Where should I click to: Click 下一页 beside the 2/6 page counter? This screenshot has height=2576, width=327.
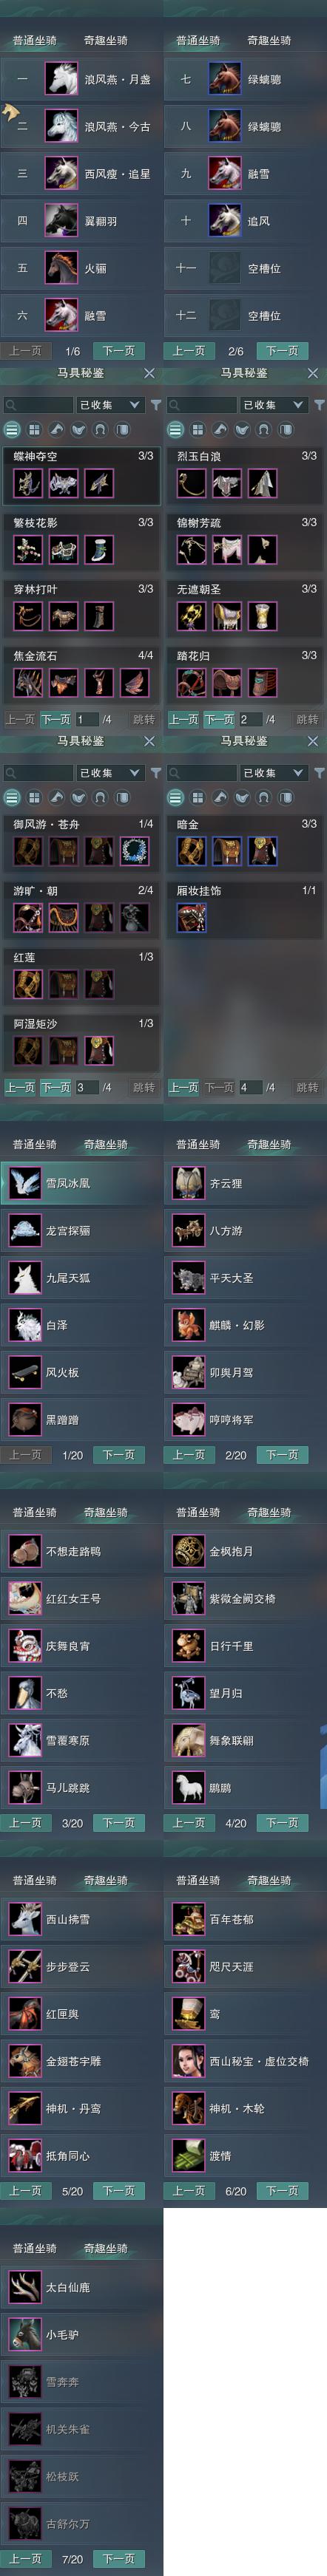(283, 351)
